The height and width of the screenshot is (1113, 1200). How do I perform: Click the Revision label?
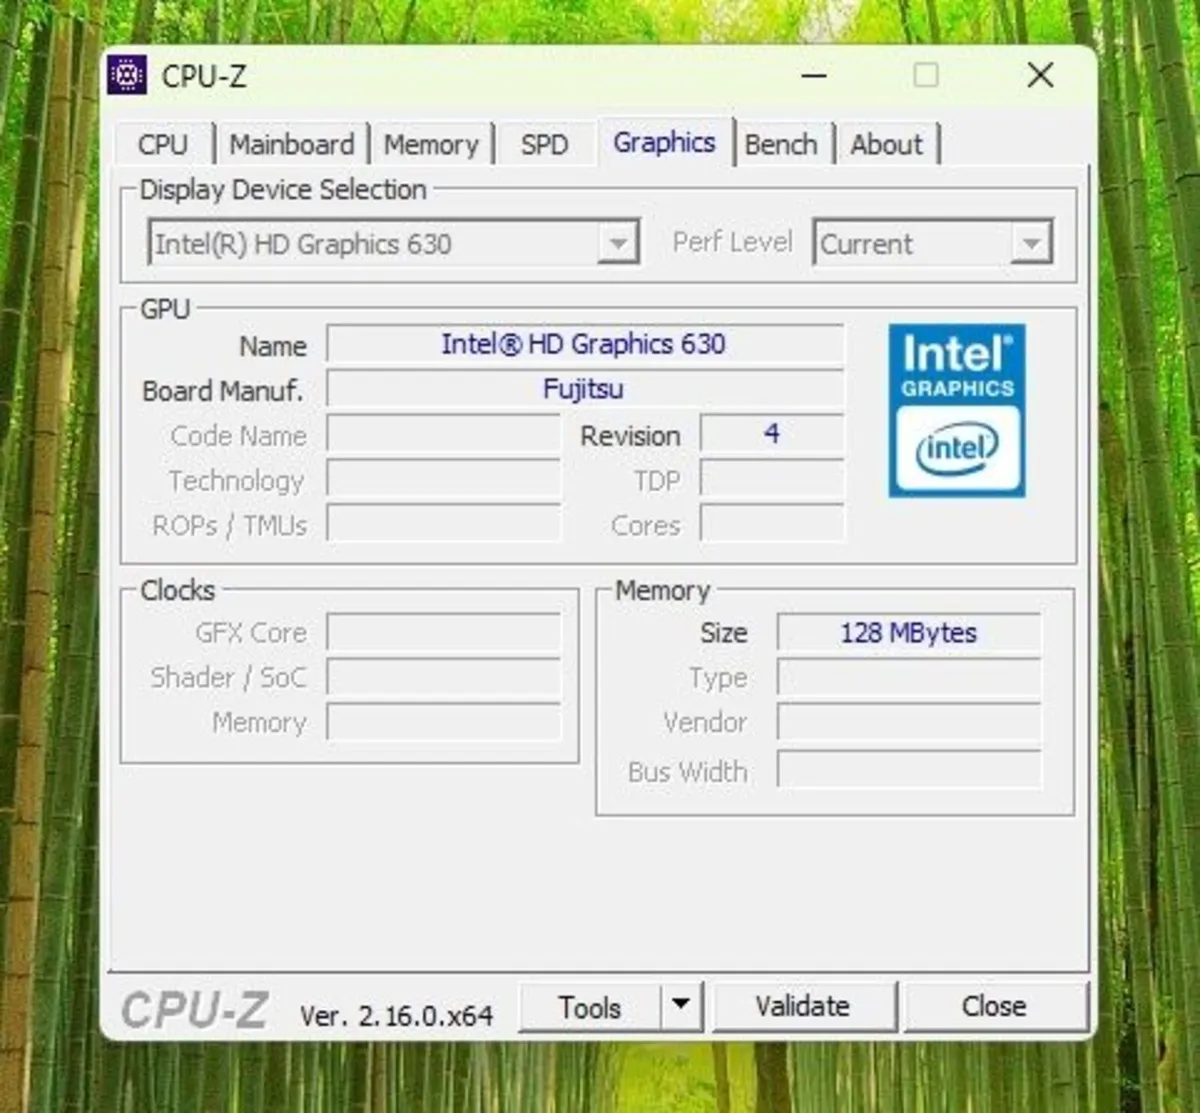pos(630,436)
